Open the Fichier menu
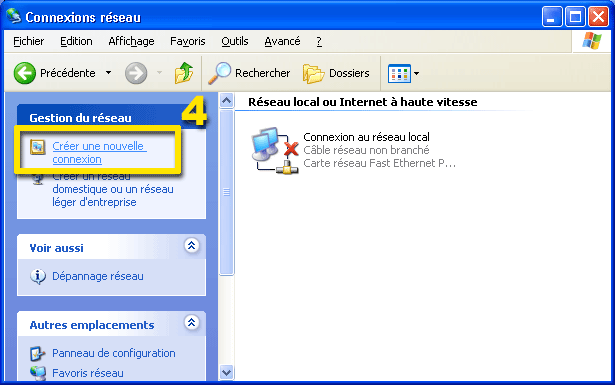615x385 pixels. 29,41
